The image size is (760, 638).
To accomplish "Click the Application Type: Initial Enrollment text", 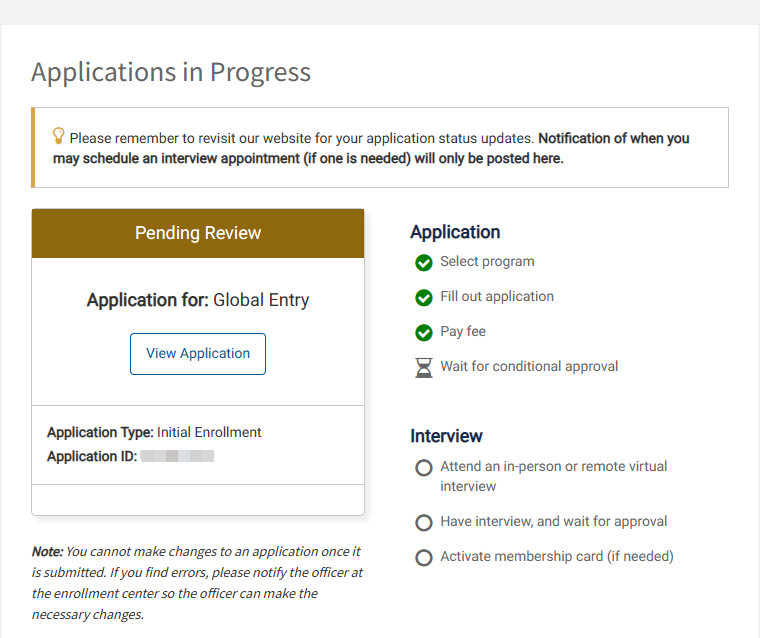I will click(x=154, y=433).
